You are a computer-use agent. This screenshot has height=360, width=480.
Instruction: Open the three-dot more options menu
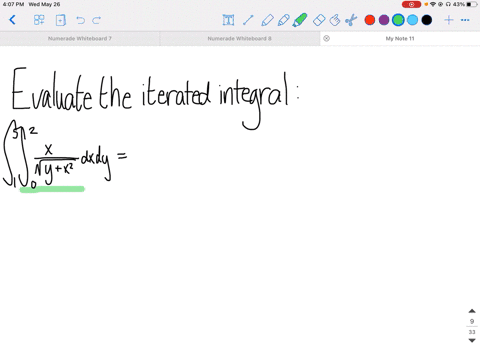click(465, 20)
